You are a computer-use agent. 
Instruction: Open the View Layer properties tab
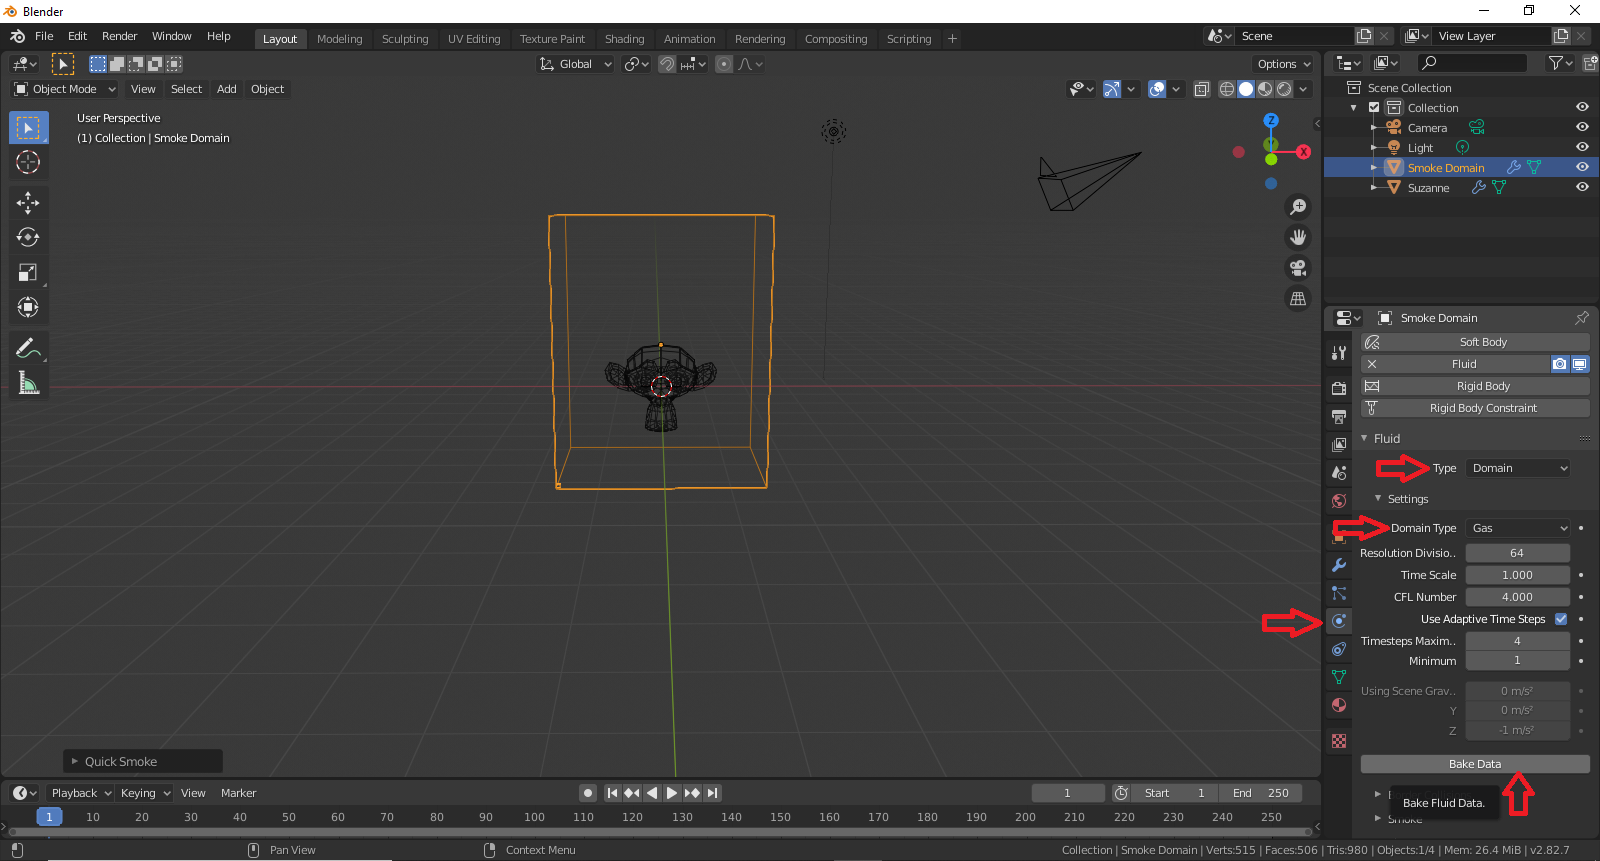(x=1339, y=445)
